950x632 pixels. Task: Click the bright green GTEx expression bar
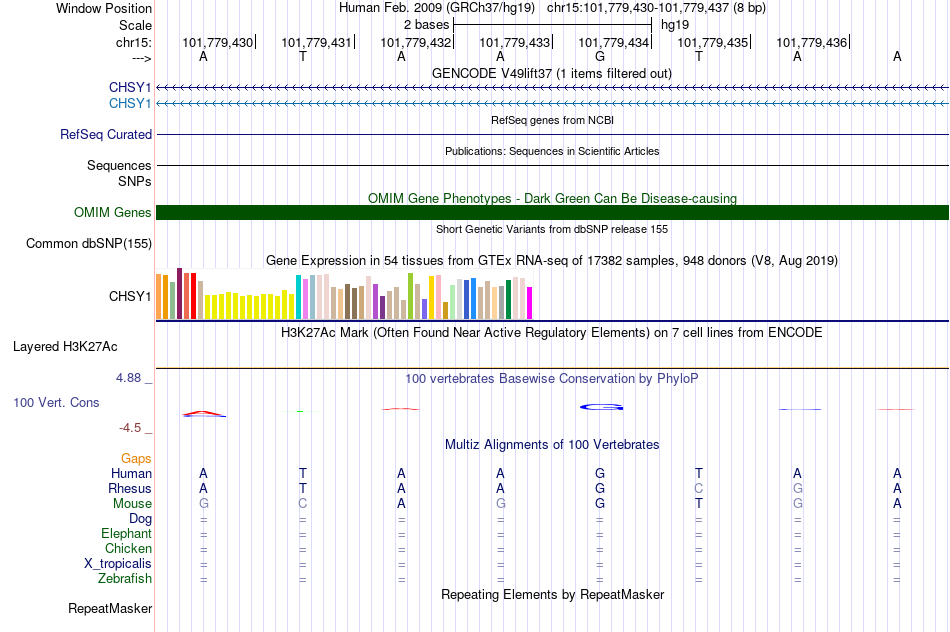(x=410, y=296)
